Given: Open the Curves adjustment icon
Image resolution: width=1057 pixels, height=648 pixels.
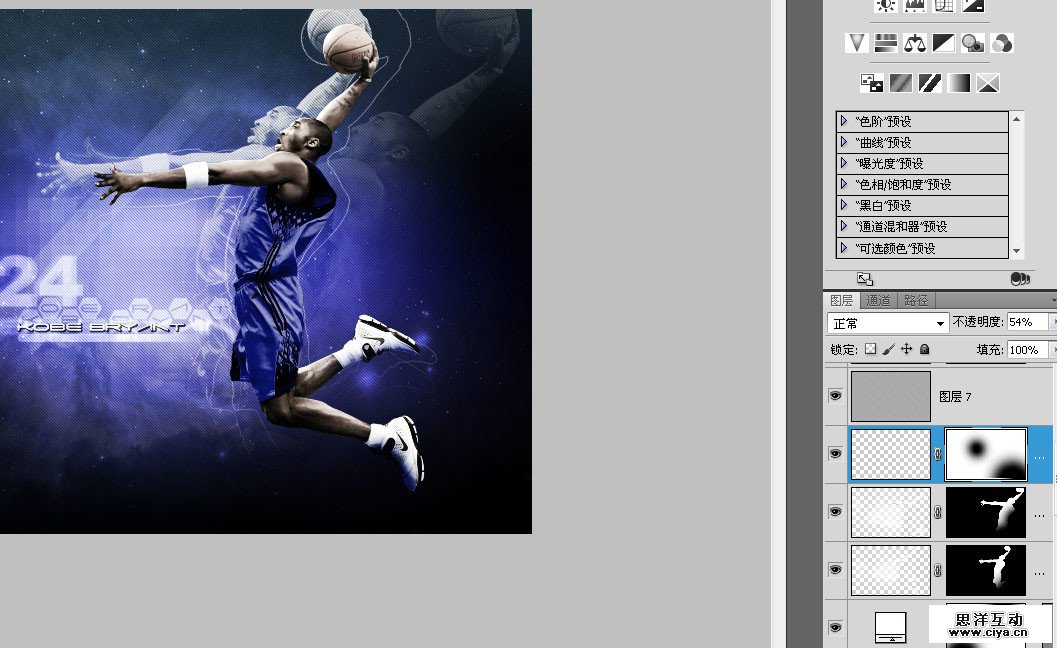Looking at the screenshot, I should (944, 6).
